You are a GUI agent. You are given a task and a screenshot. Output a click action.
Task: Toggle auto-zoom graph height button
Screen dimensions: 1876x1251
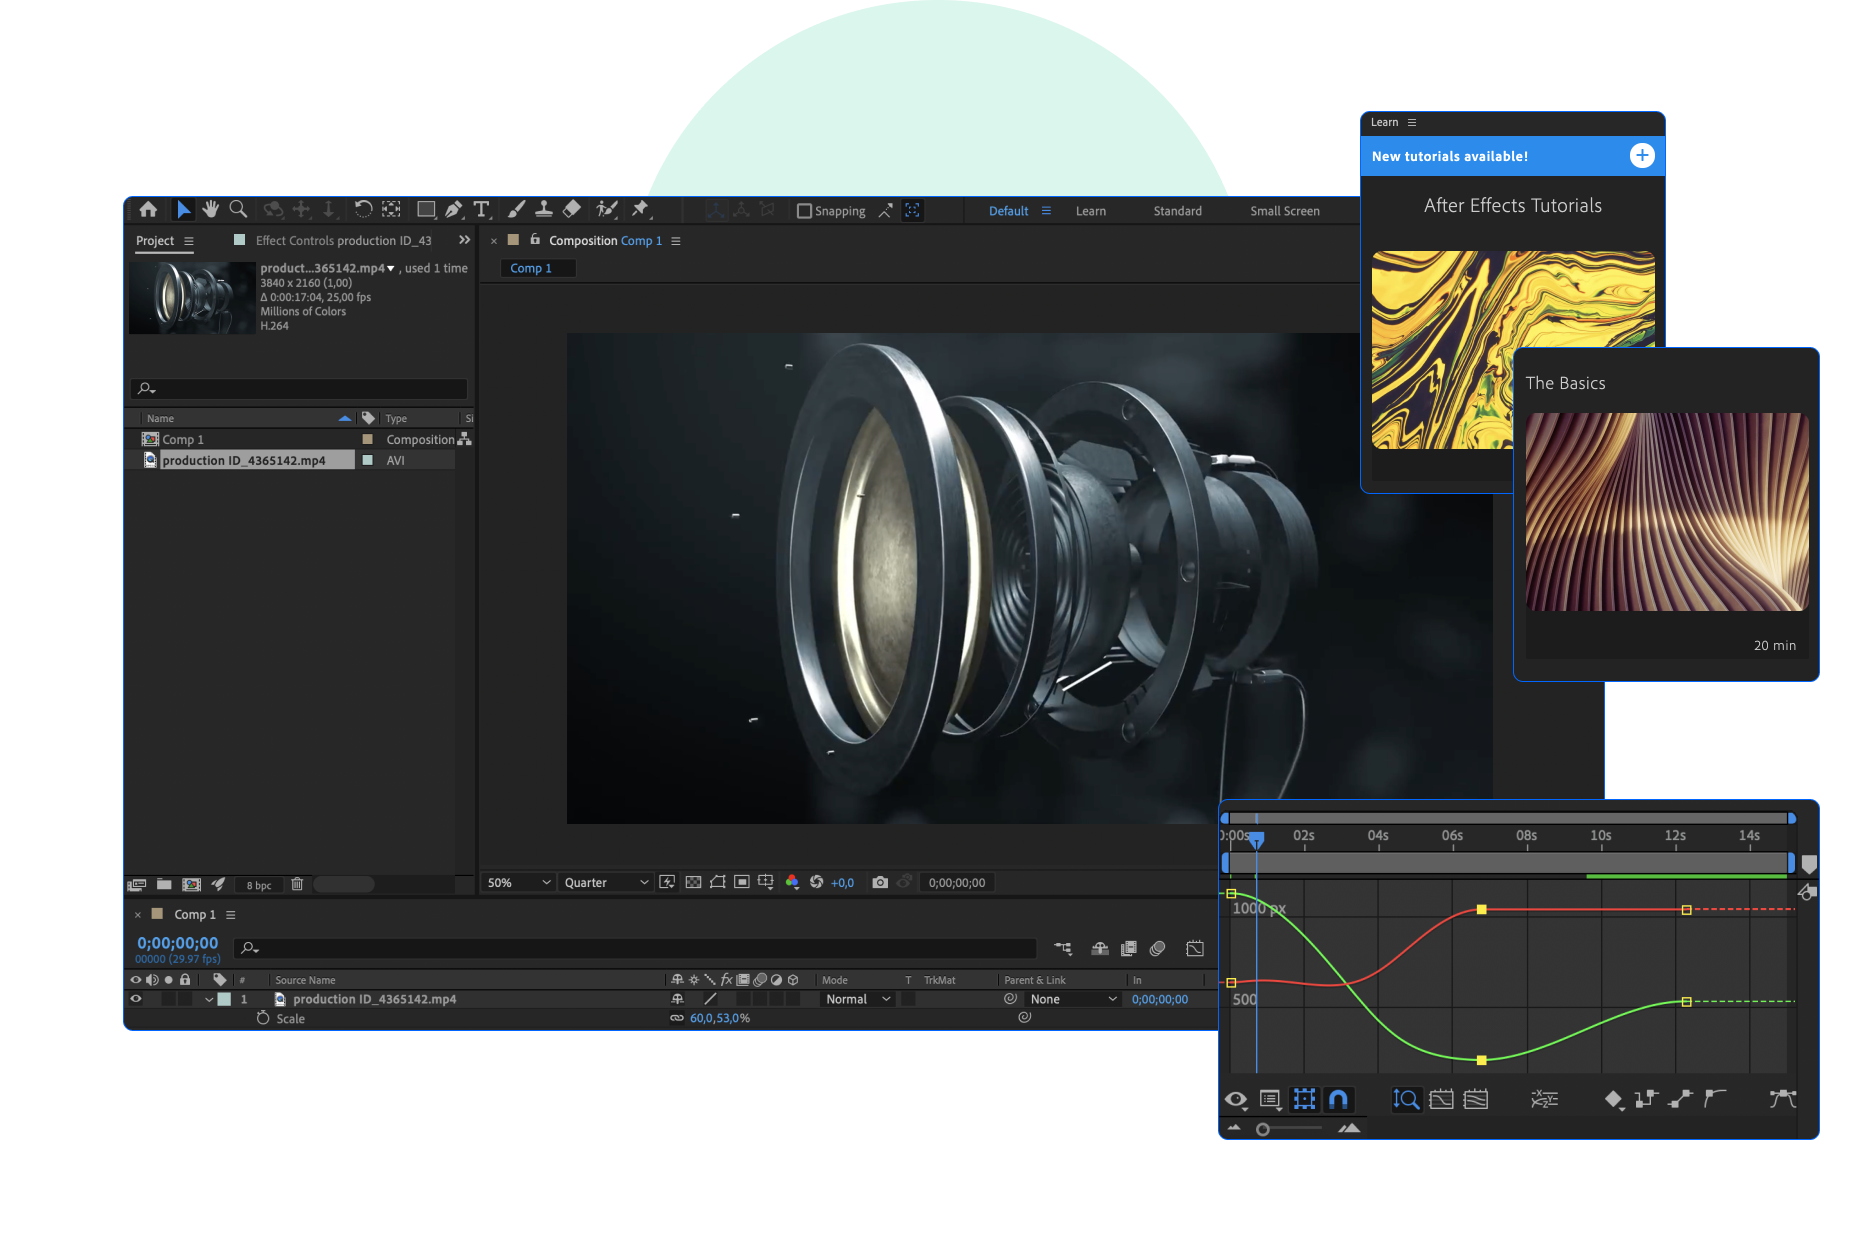pyautogui.click(x=1406, y=1099)
